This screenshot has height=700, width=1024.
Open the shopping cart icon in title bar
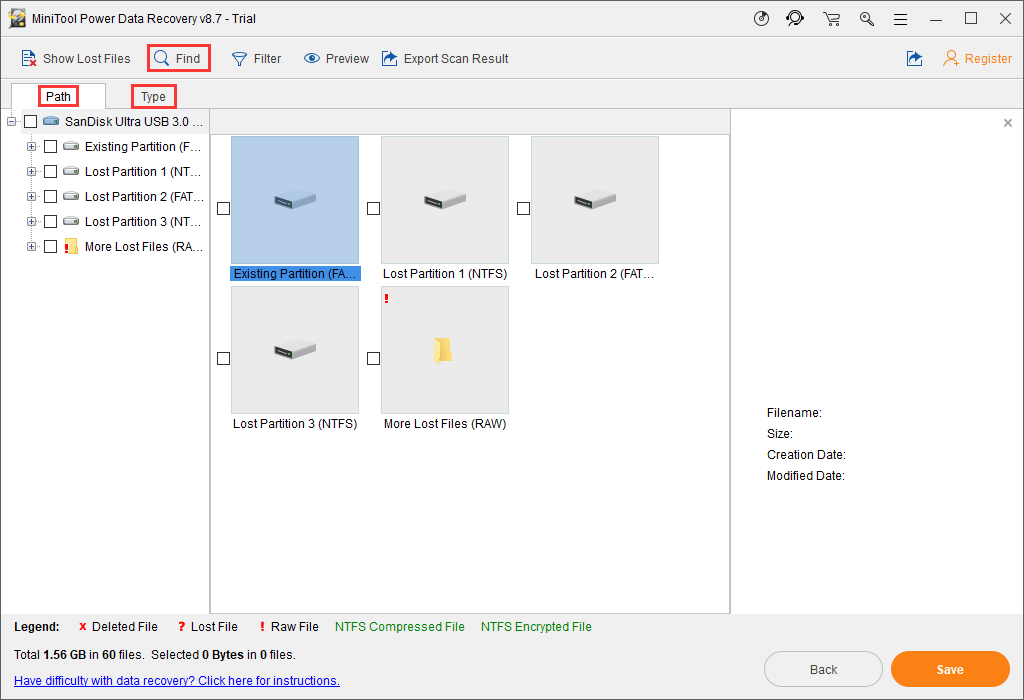831,18
